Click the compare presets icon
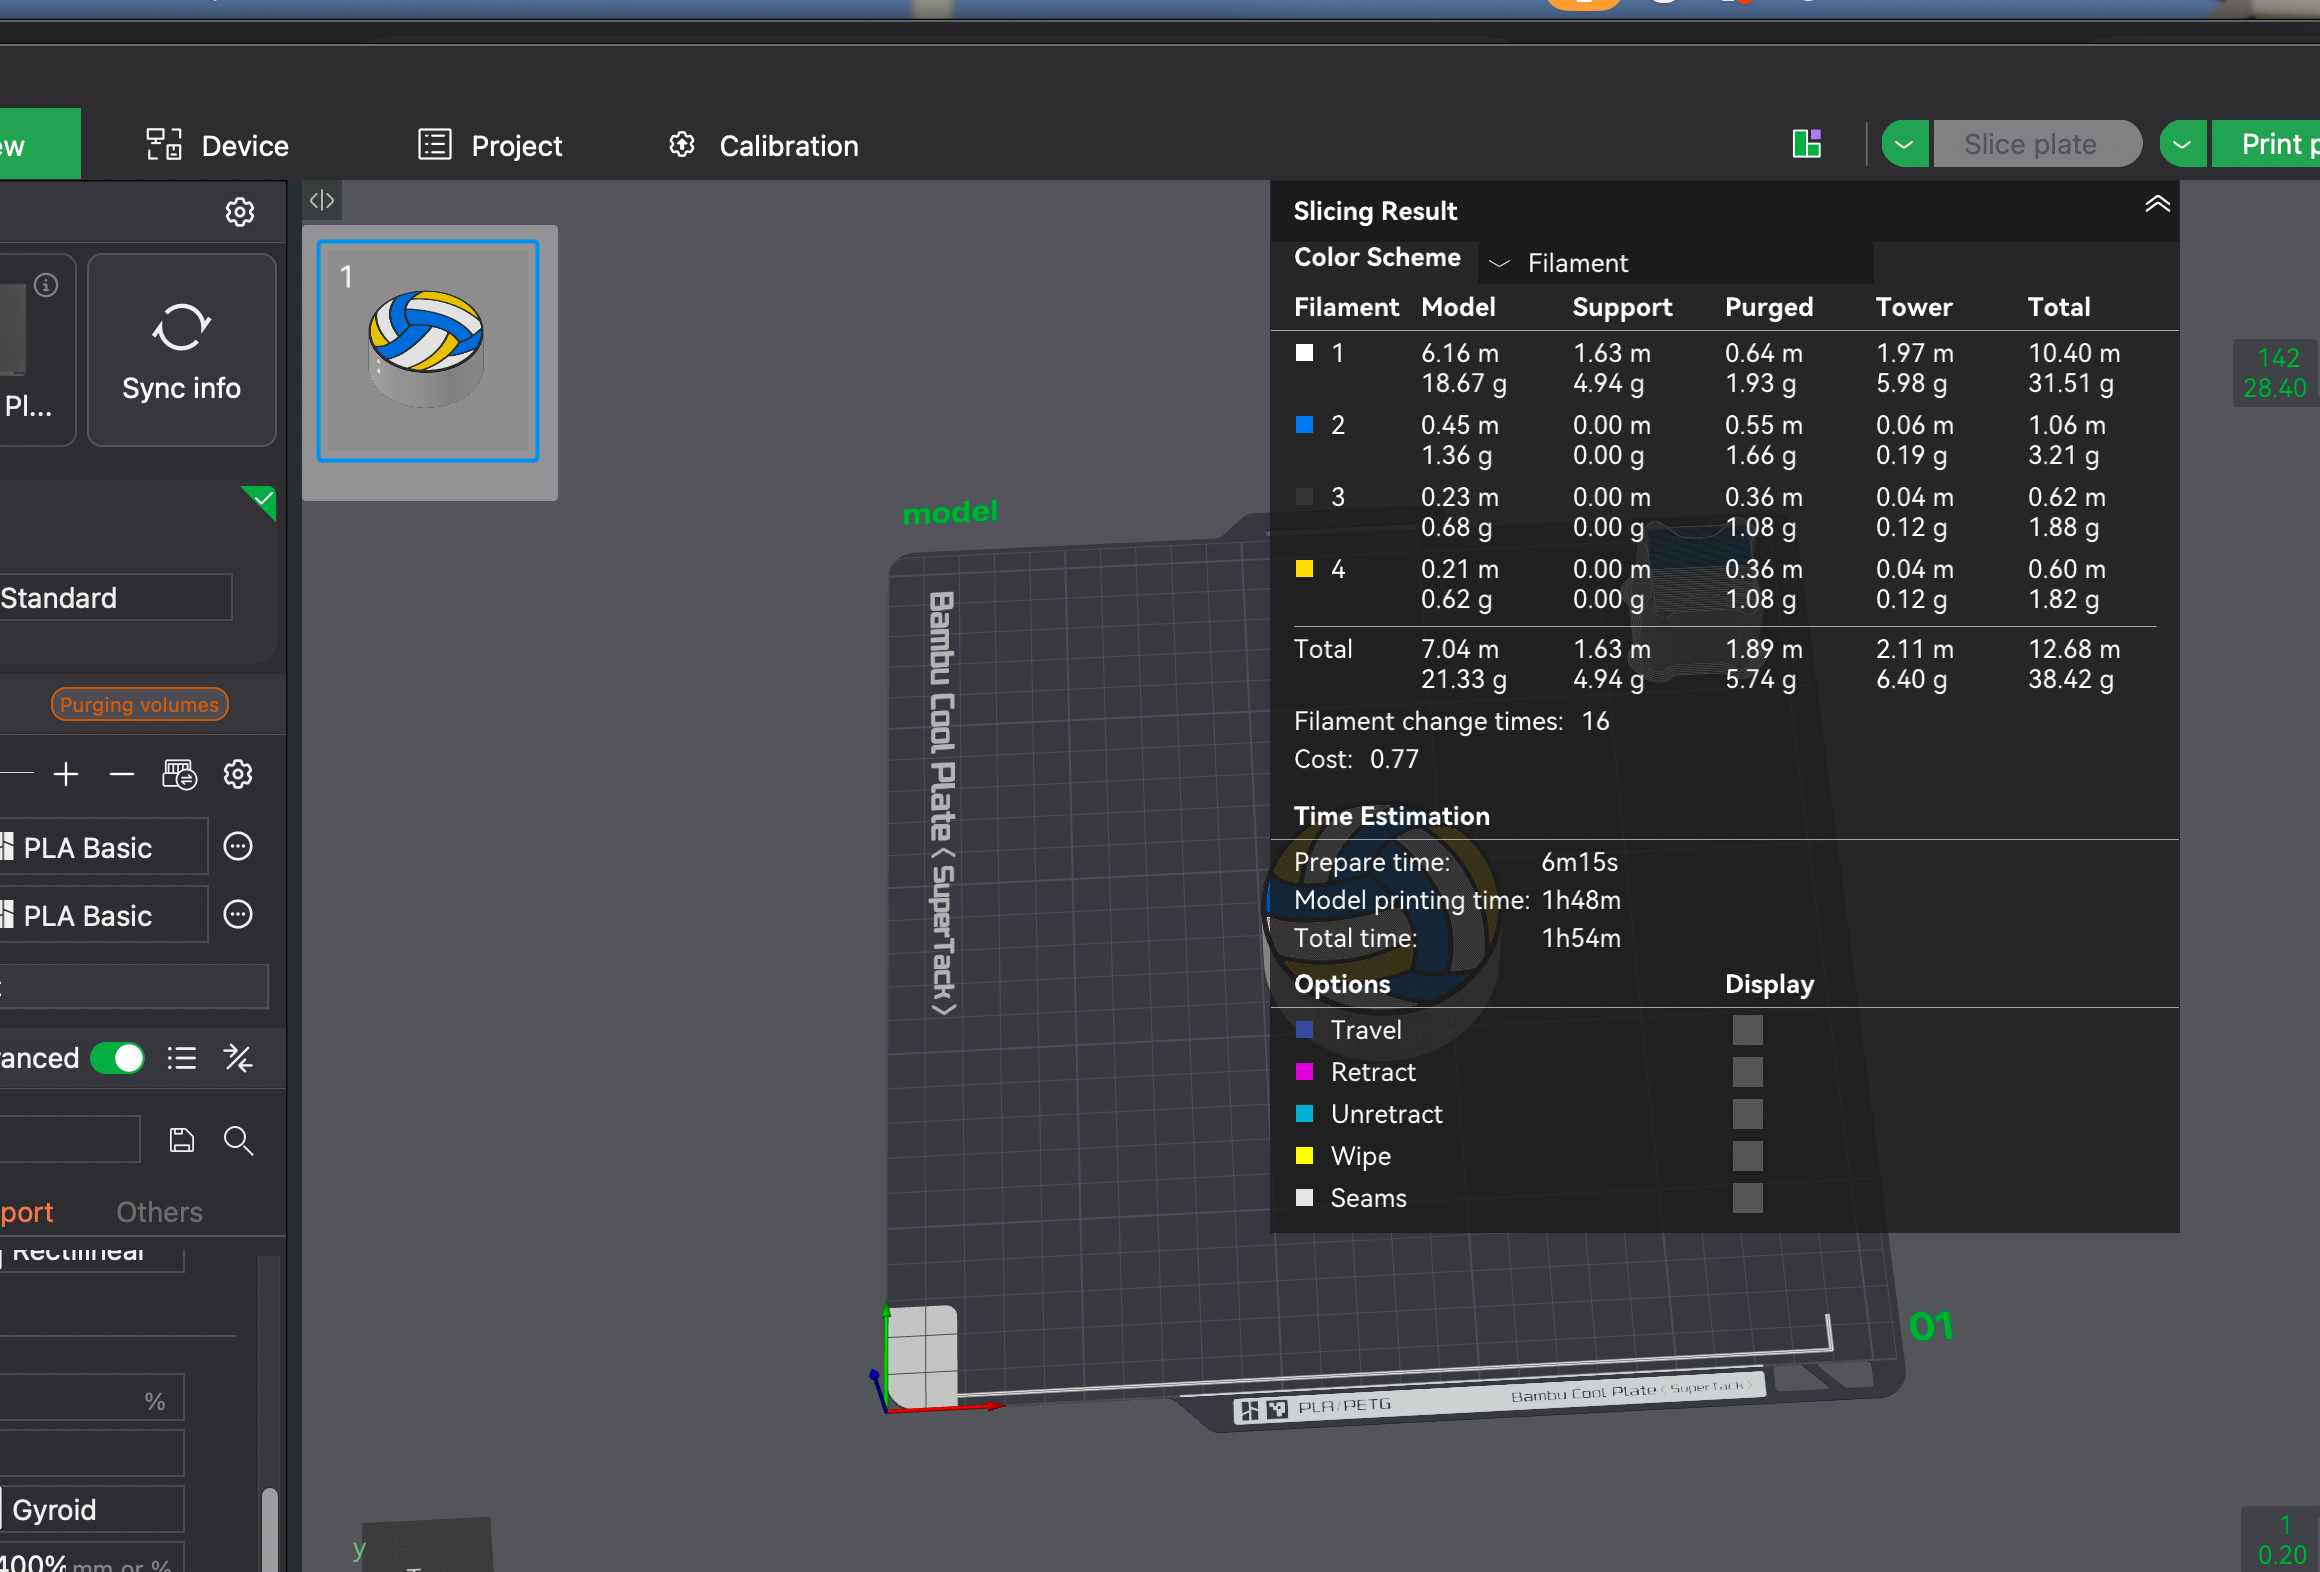The image size is (2320, 1572). (x=238, y=1058)
